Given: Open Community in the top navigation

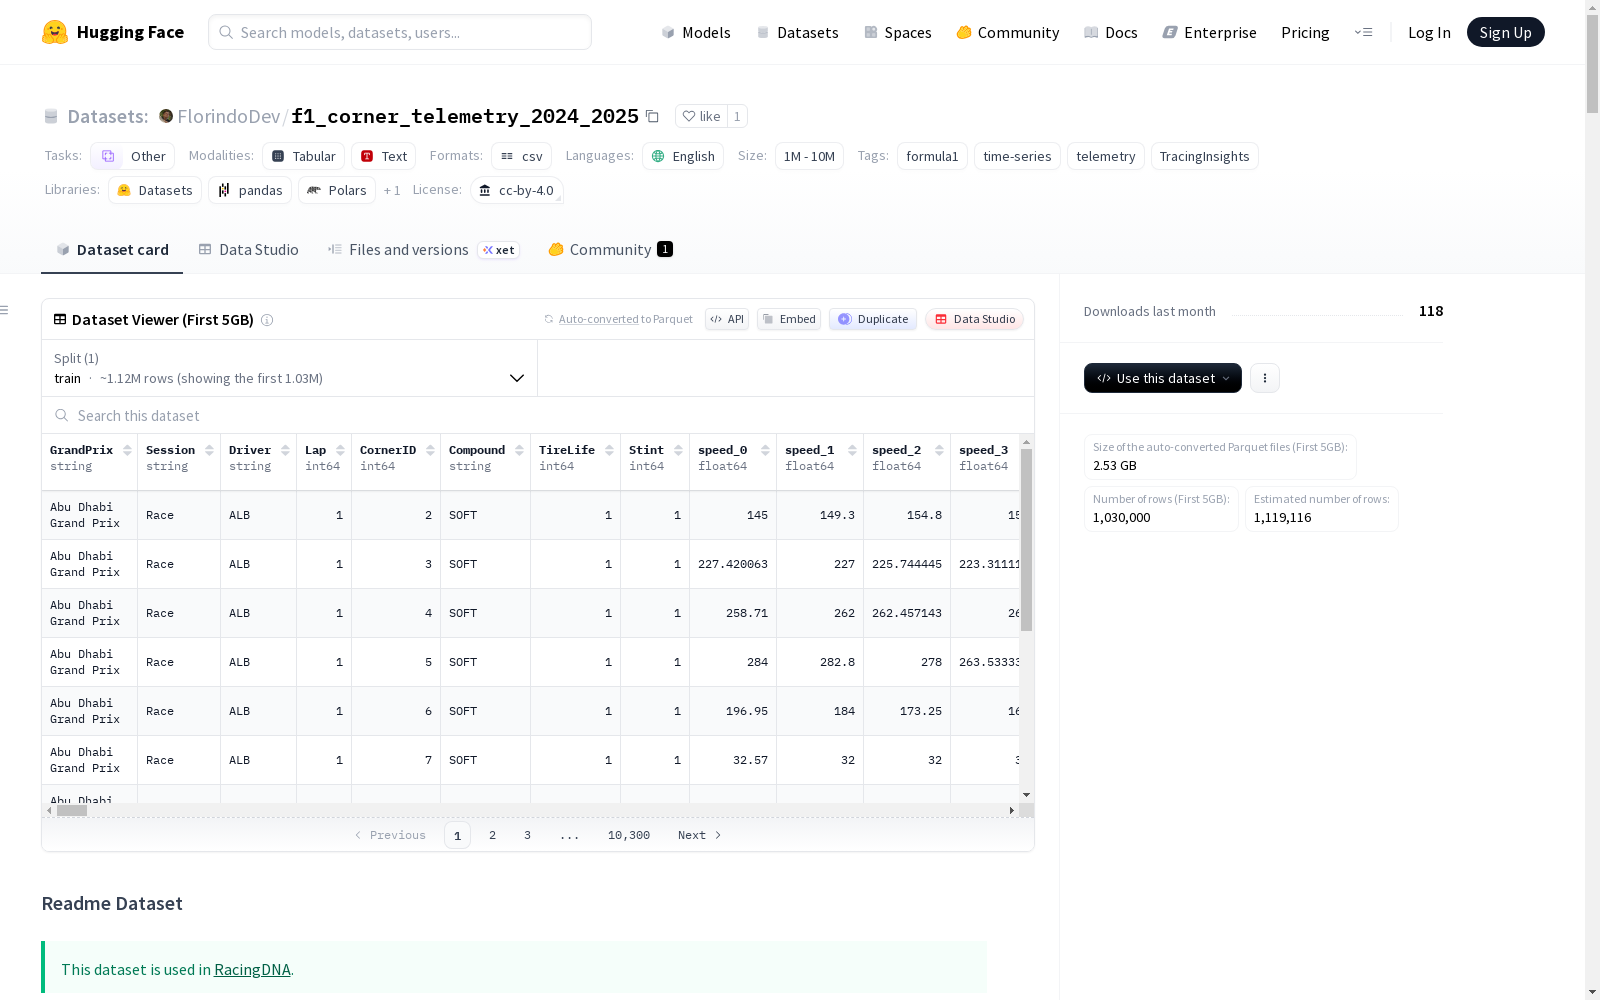Looking at the screenshot, I should 1008,32.
